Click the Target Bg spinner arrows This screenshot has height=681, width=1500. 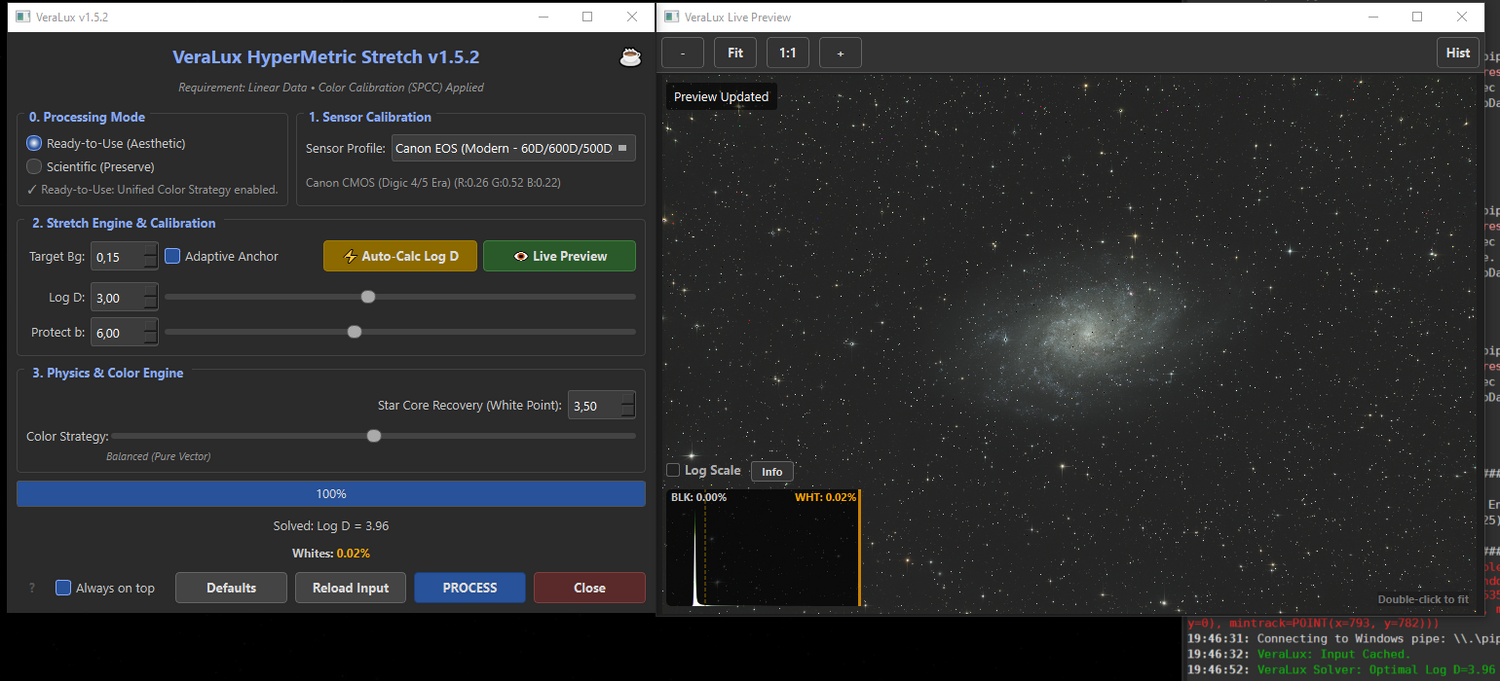pos(150,257)
